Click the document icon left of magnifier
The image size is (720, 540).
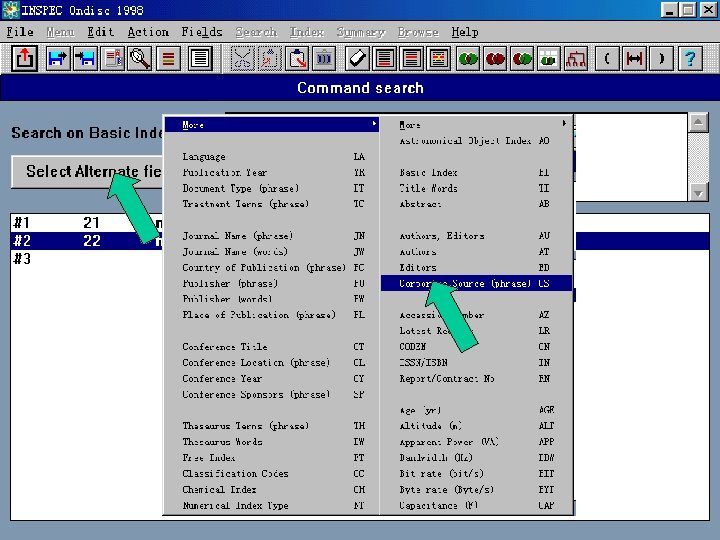tap(113, 58)
